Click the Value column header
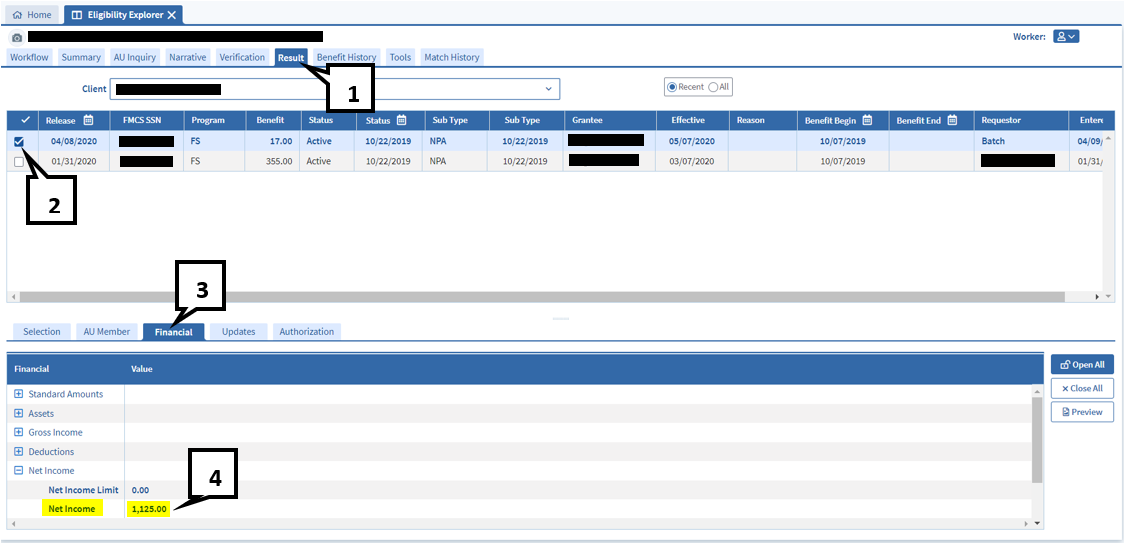The image size is (1124, 543). tap(141, 369)
